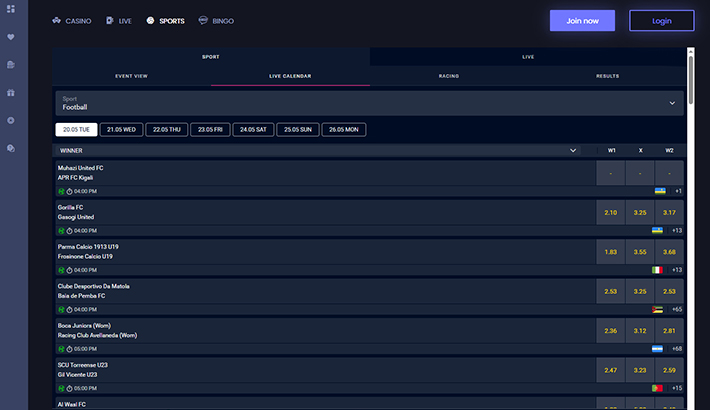Open Boca Juniors (Wom) match details
The width and height of the screenshot is (710, 410).
[325, 331]
